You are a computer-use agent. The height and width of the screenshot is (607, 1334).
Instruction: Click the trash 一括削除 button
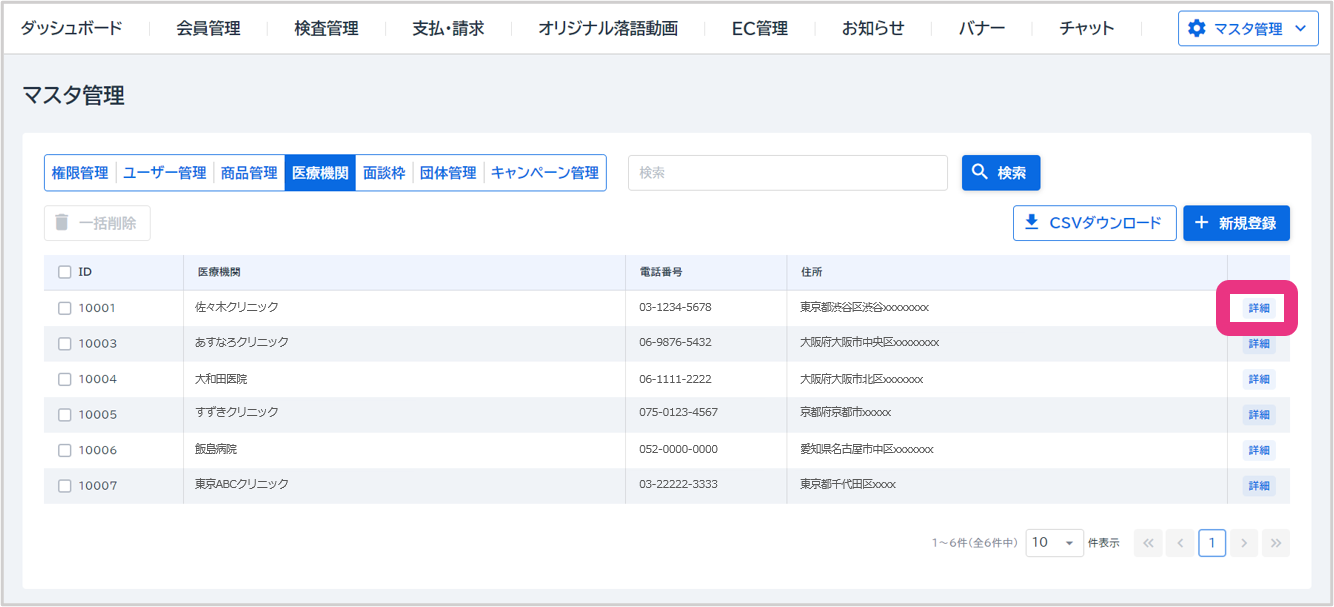point(97,223)
